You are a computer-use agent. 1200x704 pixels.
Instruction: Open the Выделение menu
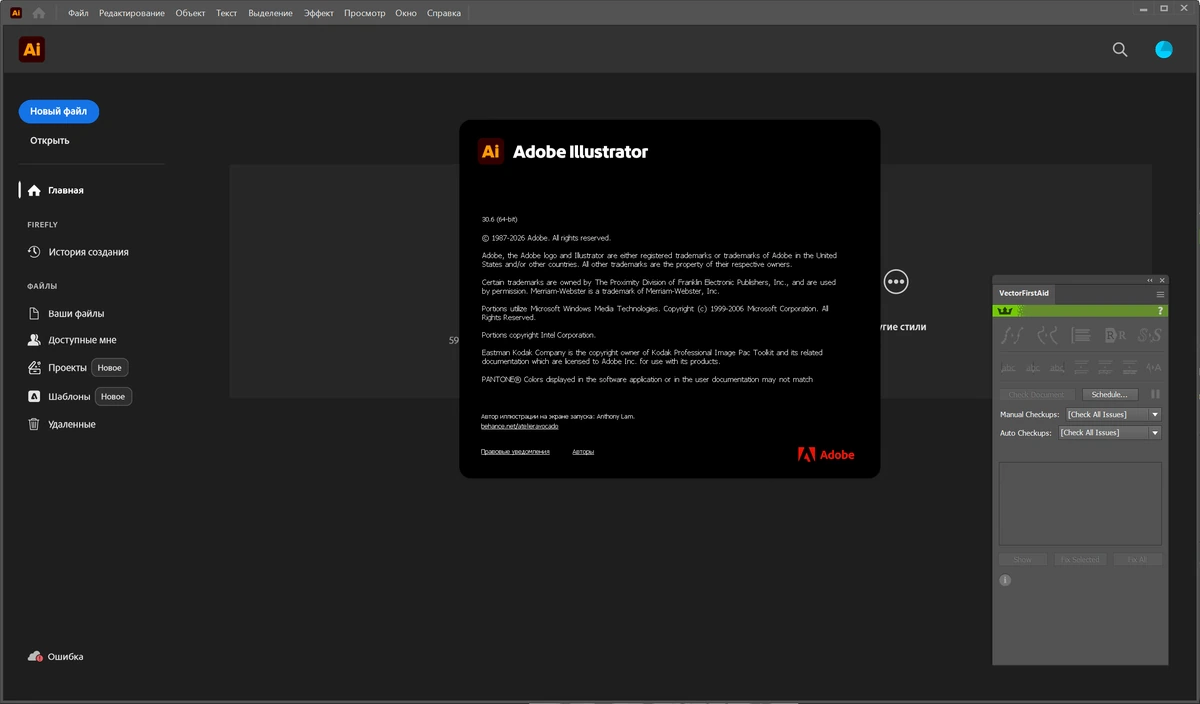(x=270, y=13)
